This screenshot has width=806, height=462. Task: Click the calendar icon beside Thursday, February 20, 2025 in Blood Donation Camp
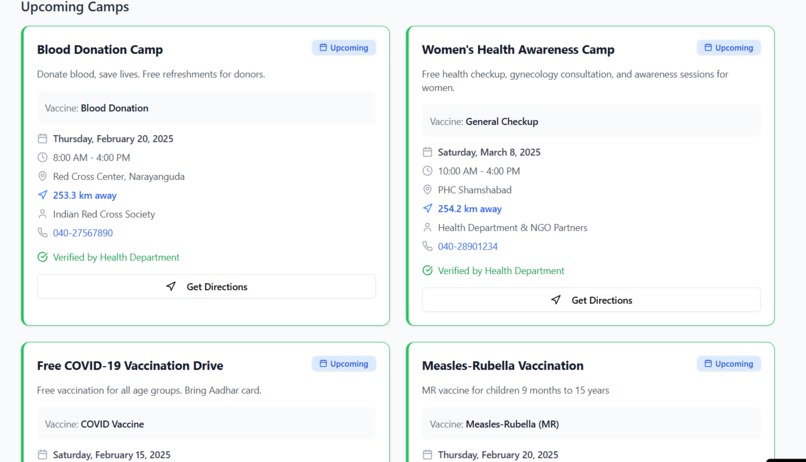coord(42,139)
